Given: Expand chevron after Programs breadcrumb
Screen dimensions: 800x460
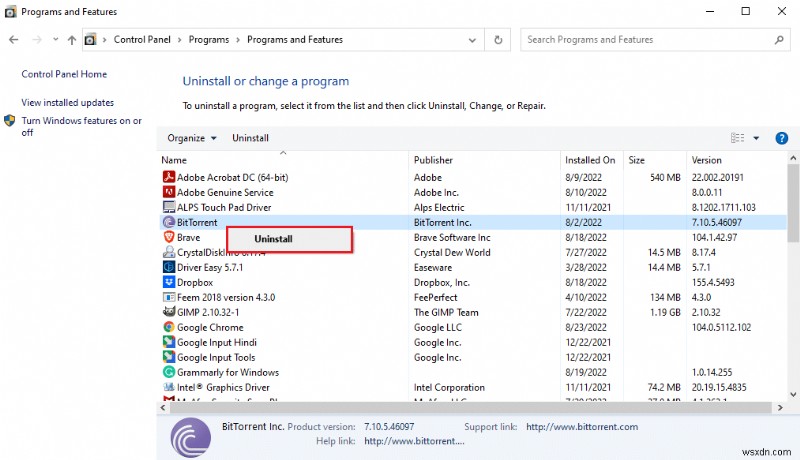Looking at the screenshot, I should pos(238,40).
